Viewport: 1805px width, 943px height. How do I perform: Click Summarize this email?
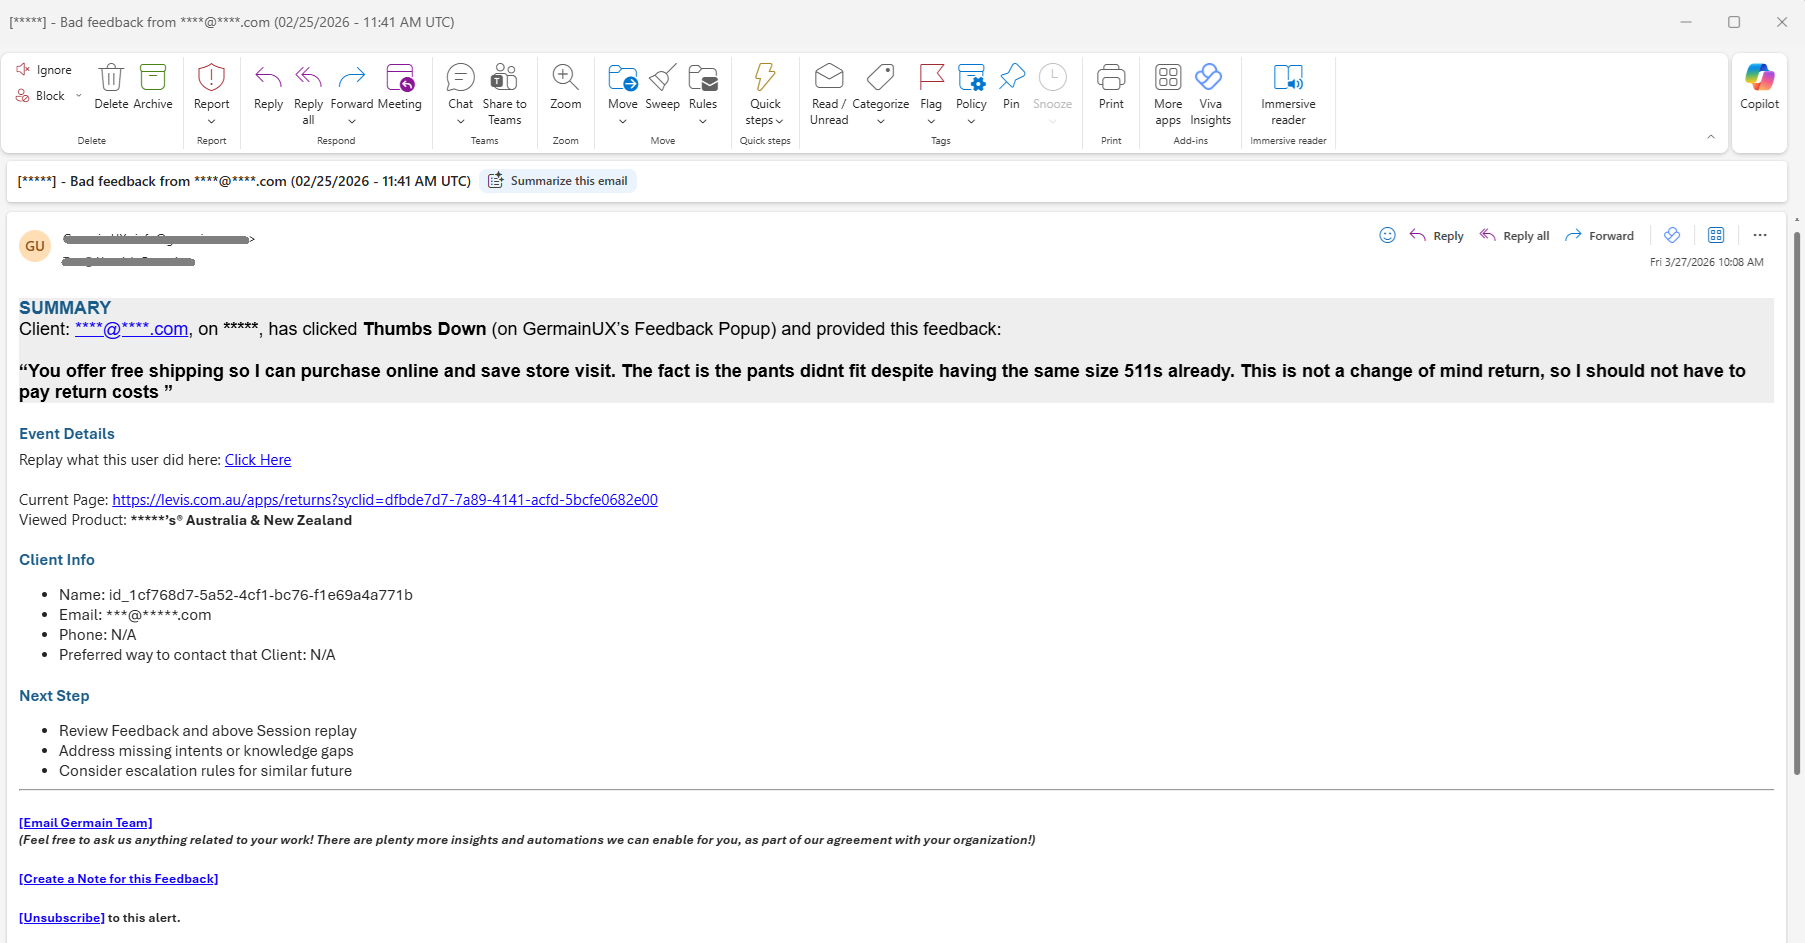point(558,181)
